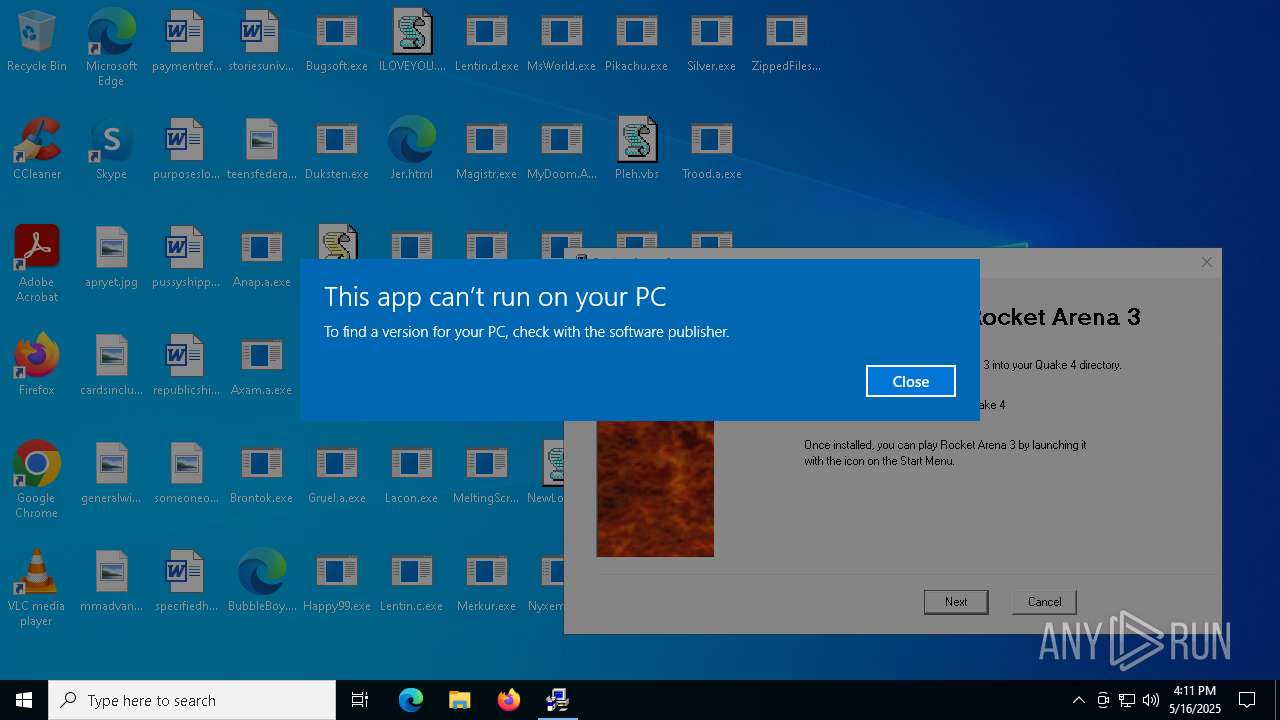Close the installer window with X
Viewport: 1280px width, 720px height.
[x=1206, y=262]
